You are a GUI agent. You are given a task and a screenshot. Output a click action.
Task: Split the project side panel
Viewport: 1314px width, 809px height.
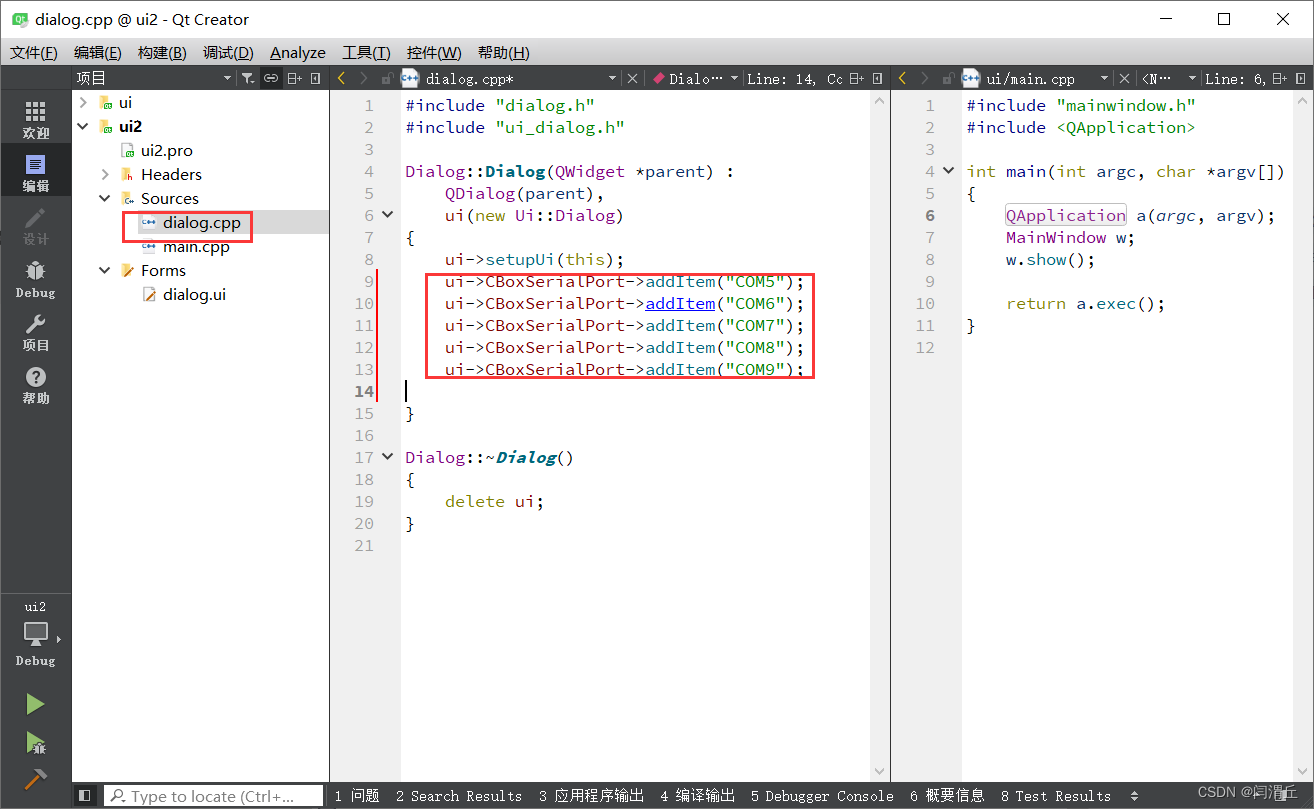pyautogui.click(x=295, y=78)
